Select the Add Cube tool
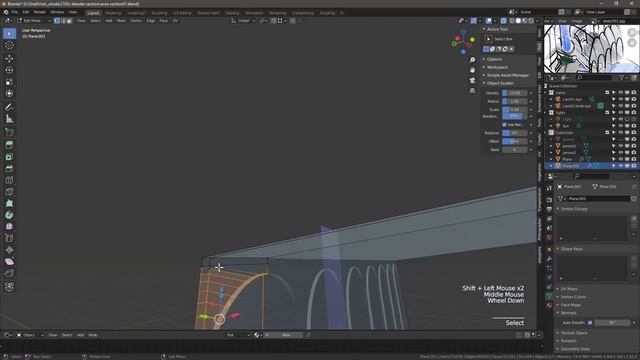Image resolution: width=640 pixels, height=360 pixels. pos(9,132)
